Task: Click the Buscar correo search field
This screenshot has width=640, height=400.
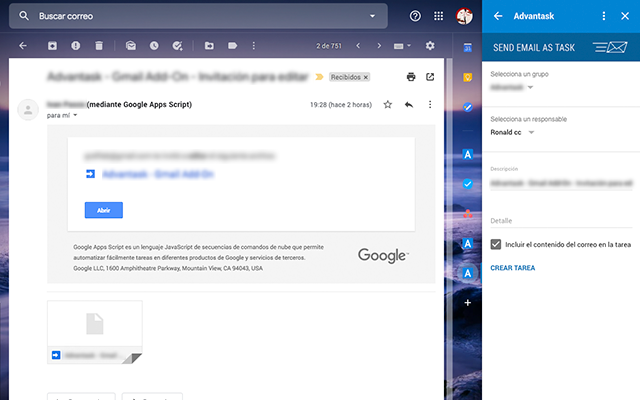Action: (x=198, y=16)
